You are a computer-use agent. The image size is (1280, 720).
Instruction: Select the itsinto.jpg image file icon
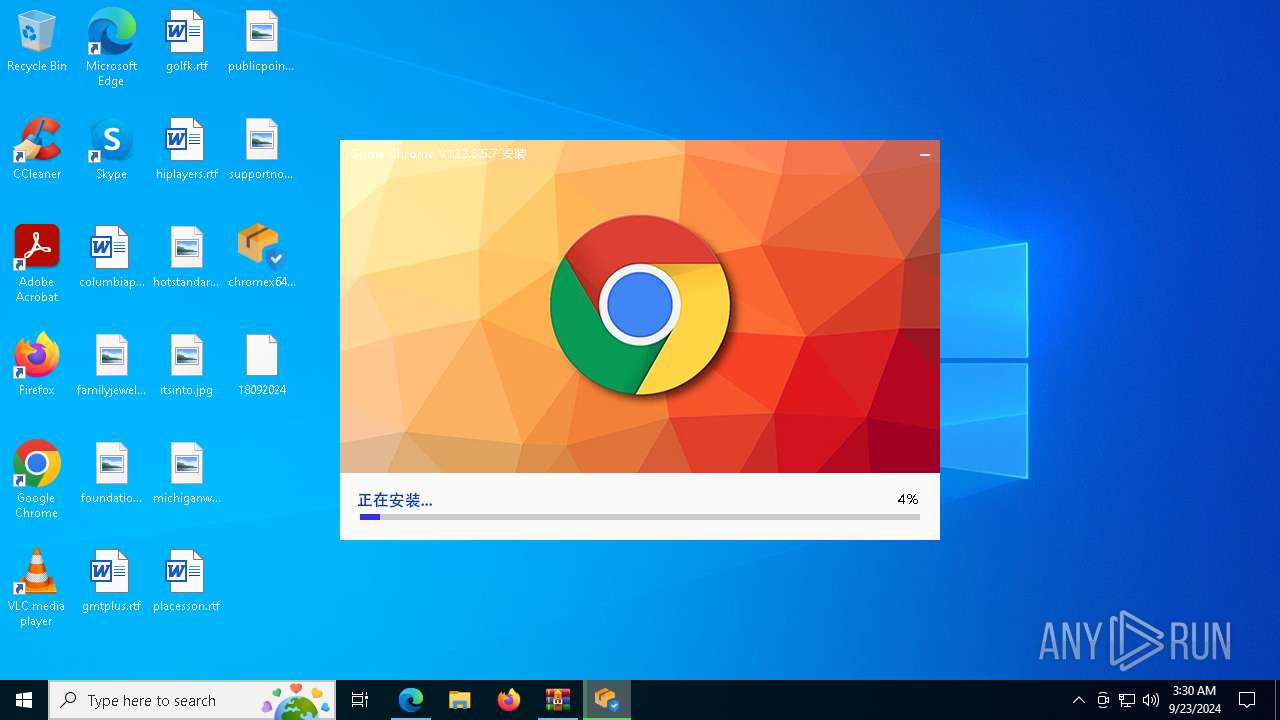186,366
